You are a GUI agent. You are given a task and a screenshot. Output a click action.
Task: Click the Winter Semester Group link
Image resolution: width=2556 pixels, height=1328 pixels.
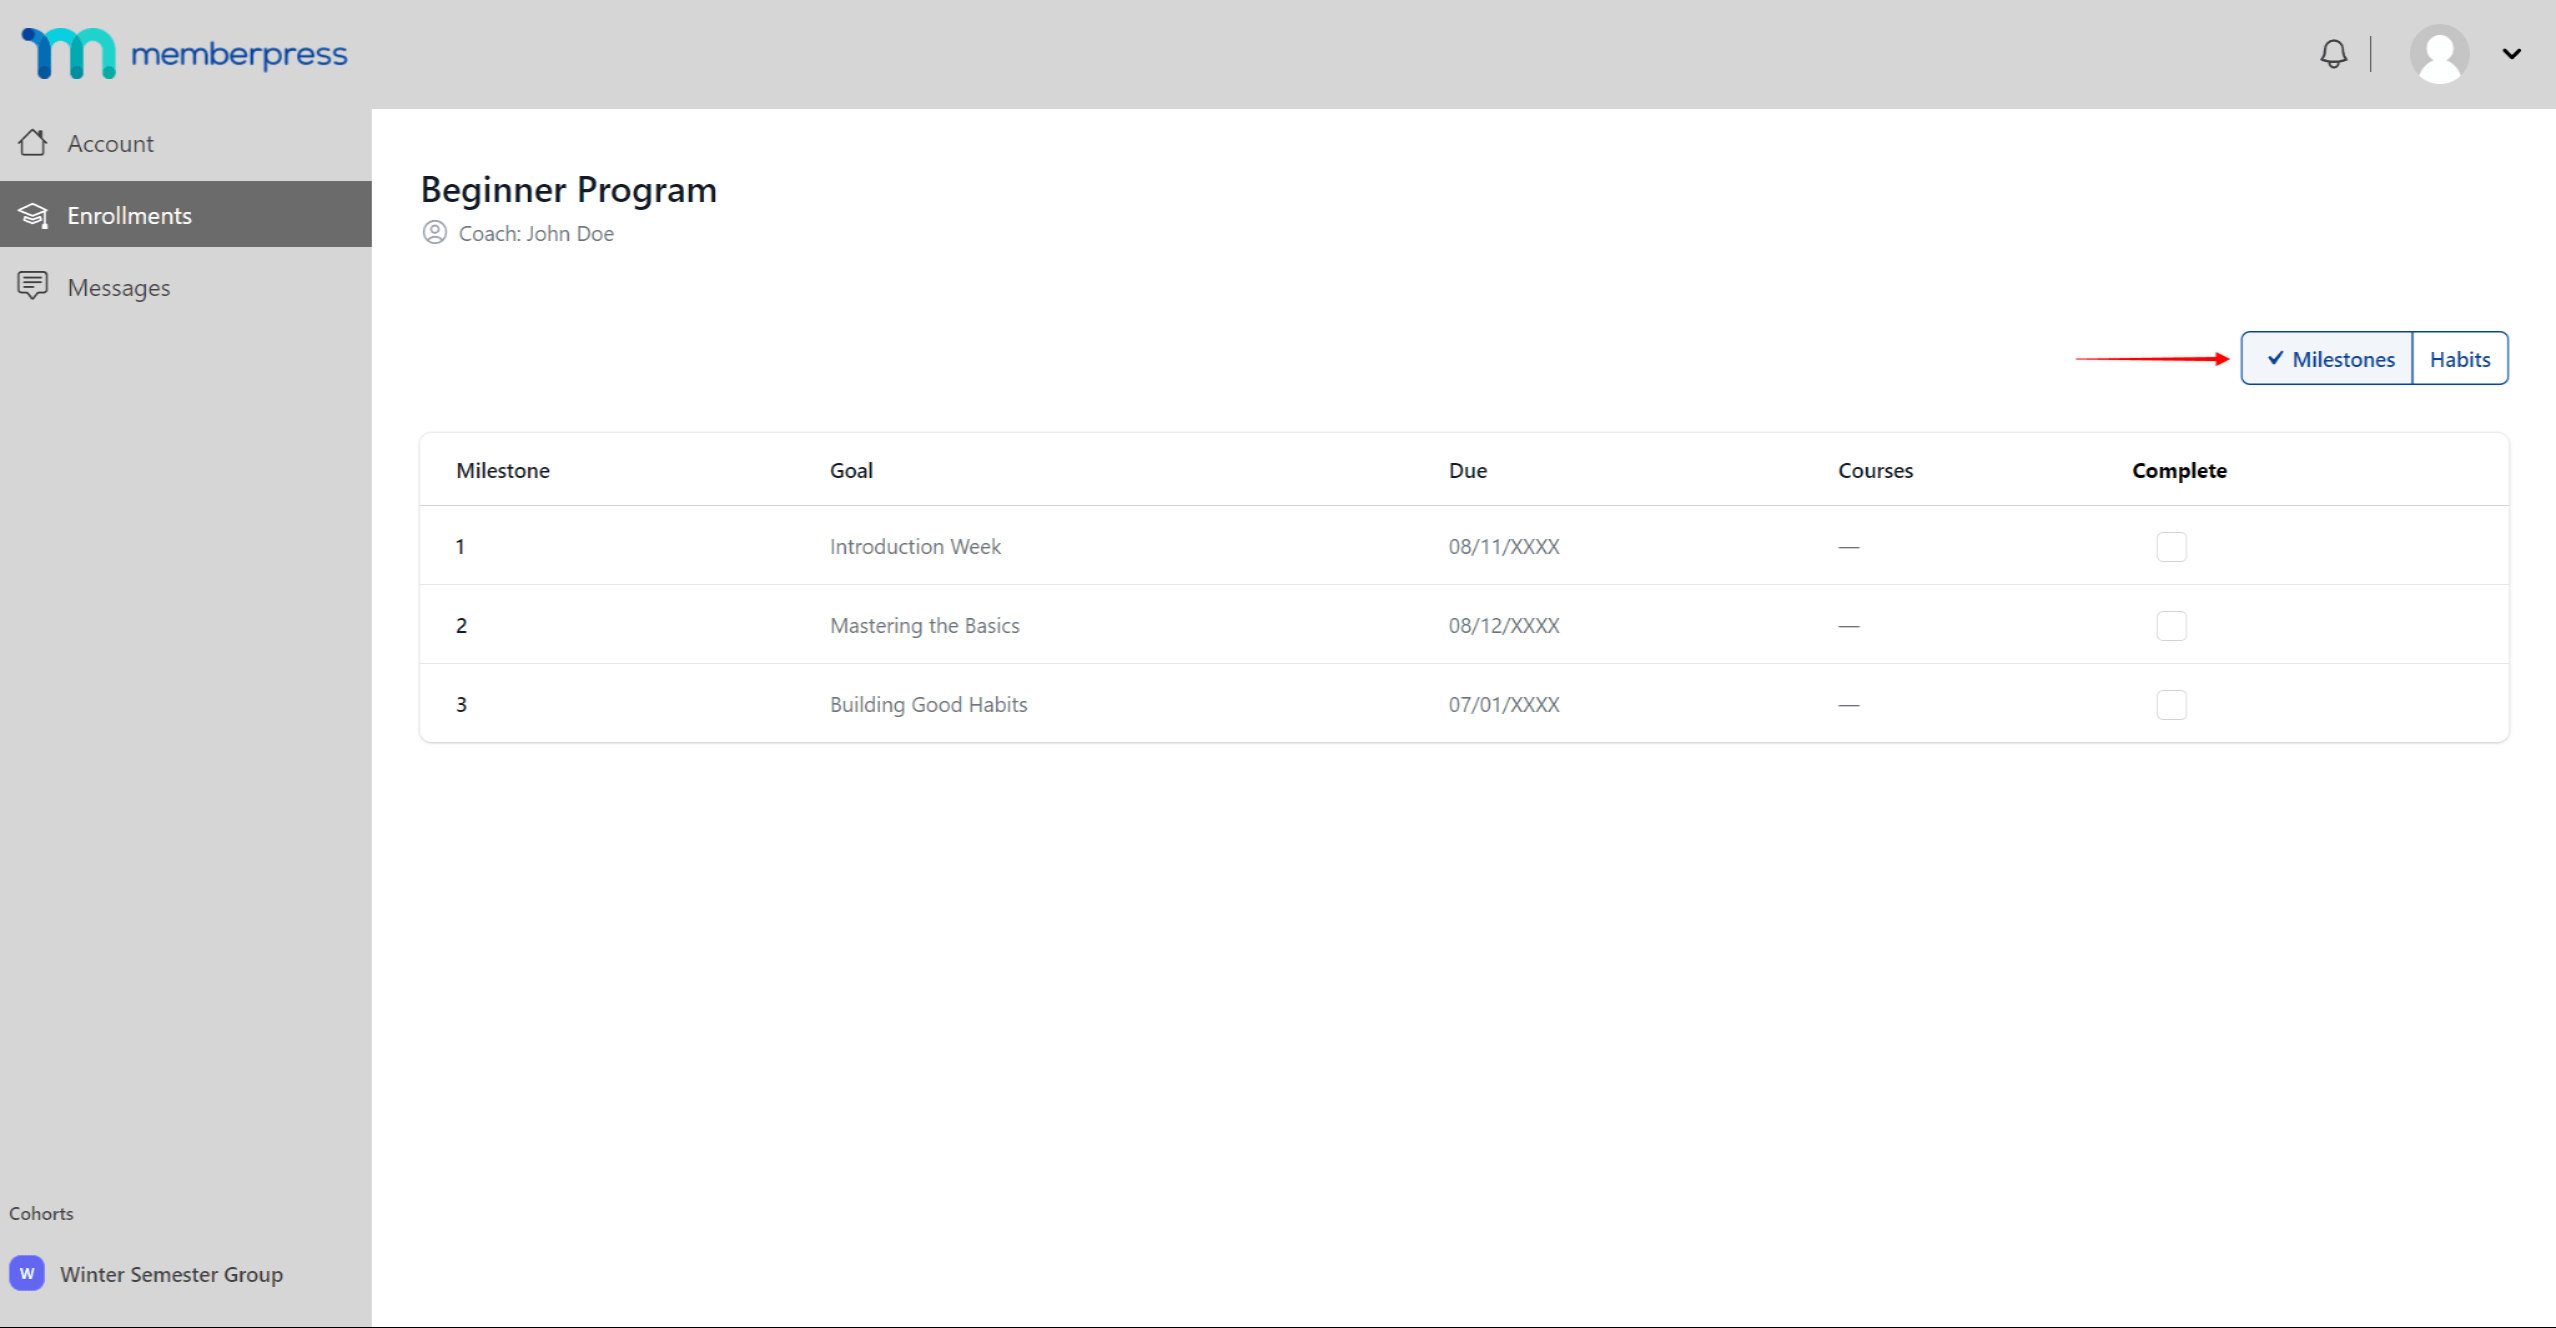[x=171, y=1276]
